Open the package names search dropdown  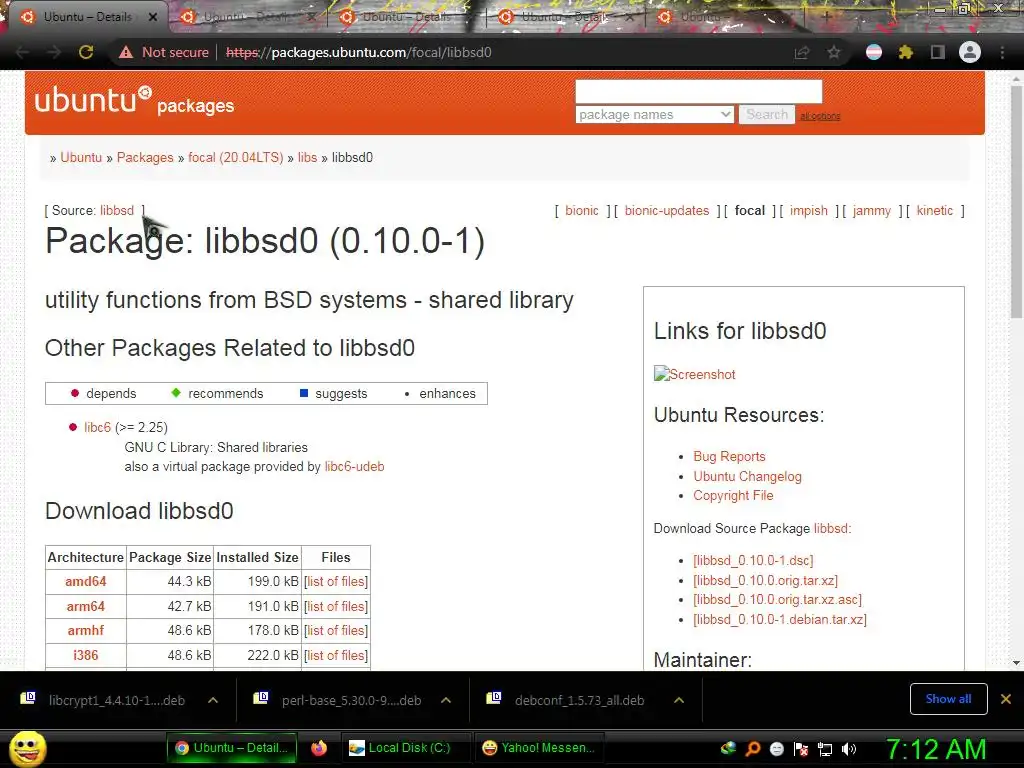[654, 114]
